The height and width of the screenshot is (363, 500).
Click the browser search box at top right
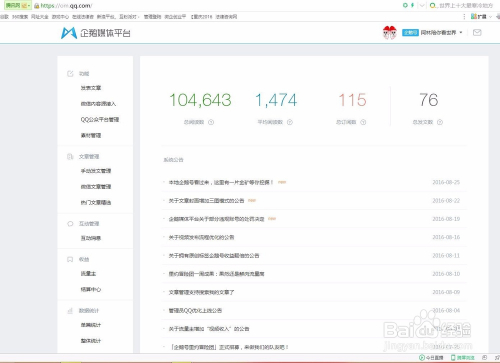[465, 6]
